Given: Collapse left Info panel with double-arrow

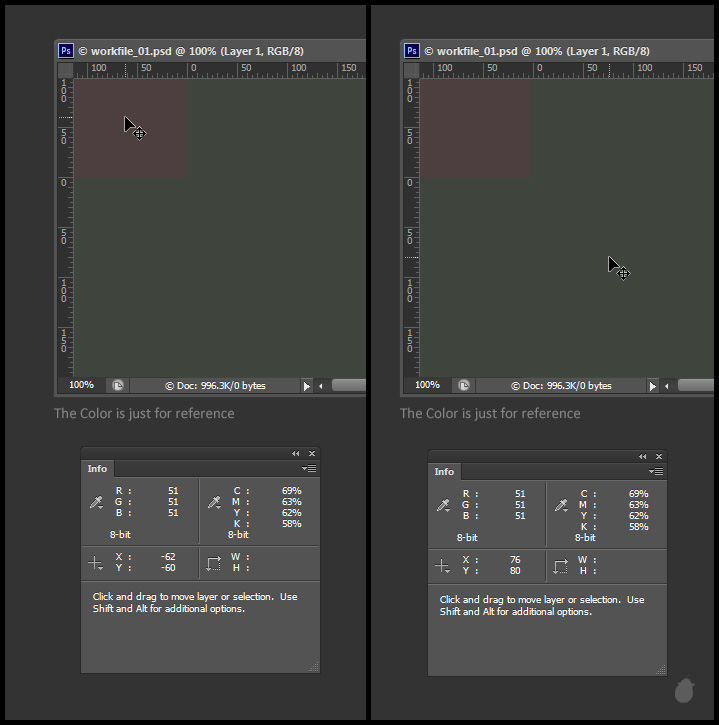Looking at the screenshot, I should (x=296, y=453).
